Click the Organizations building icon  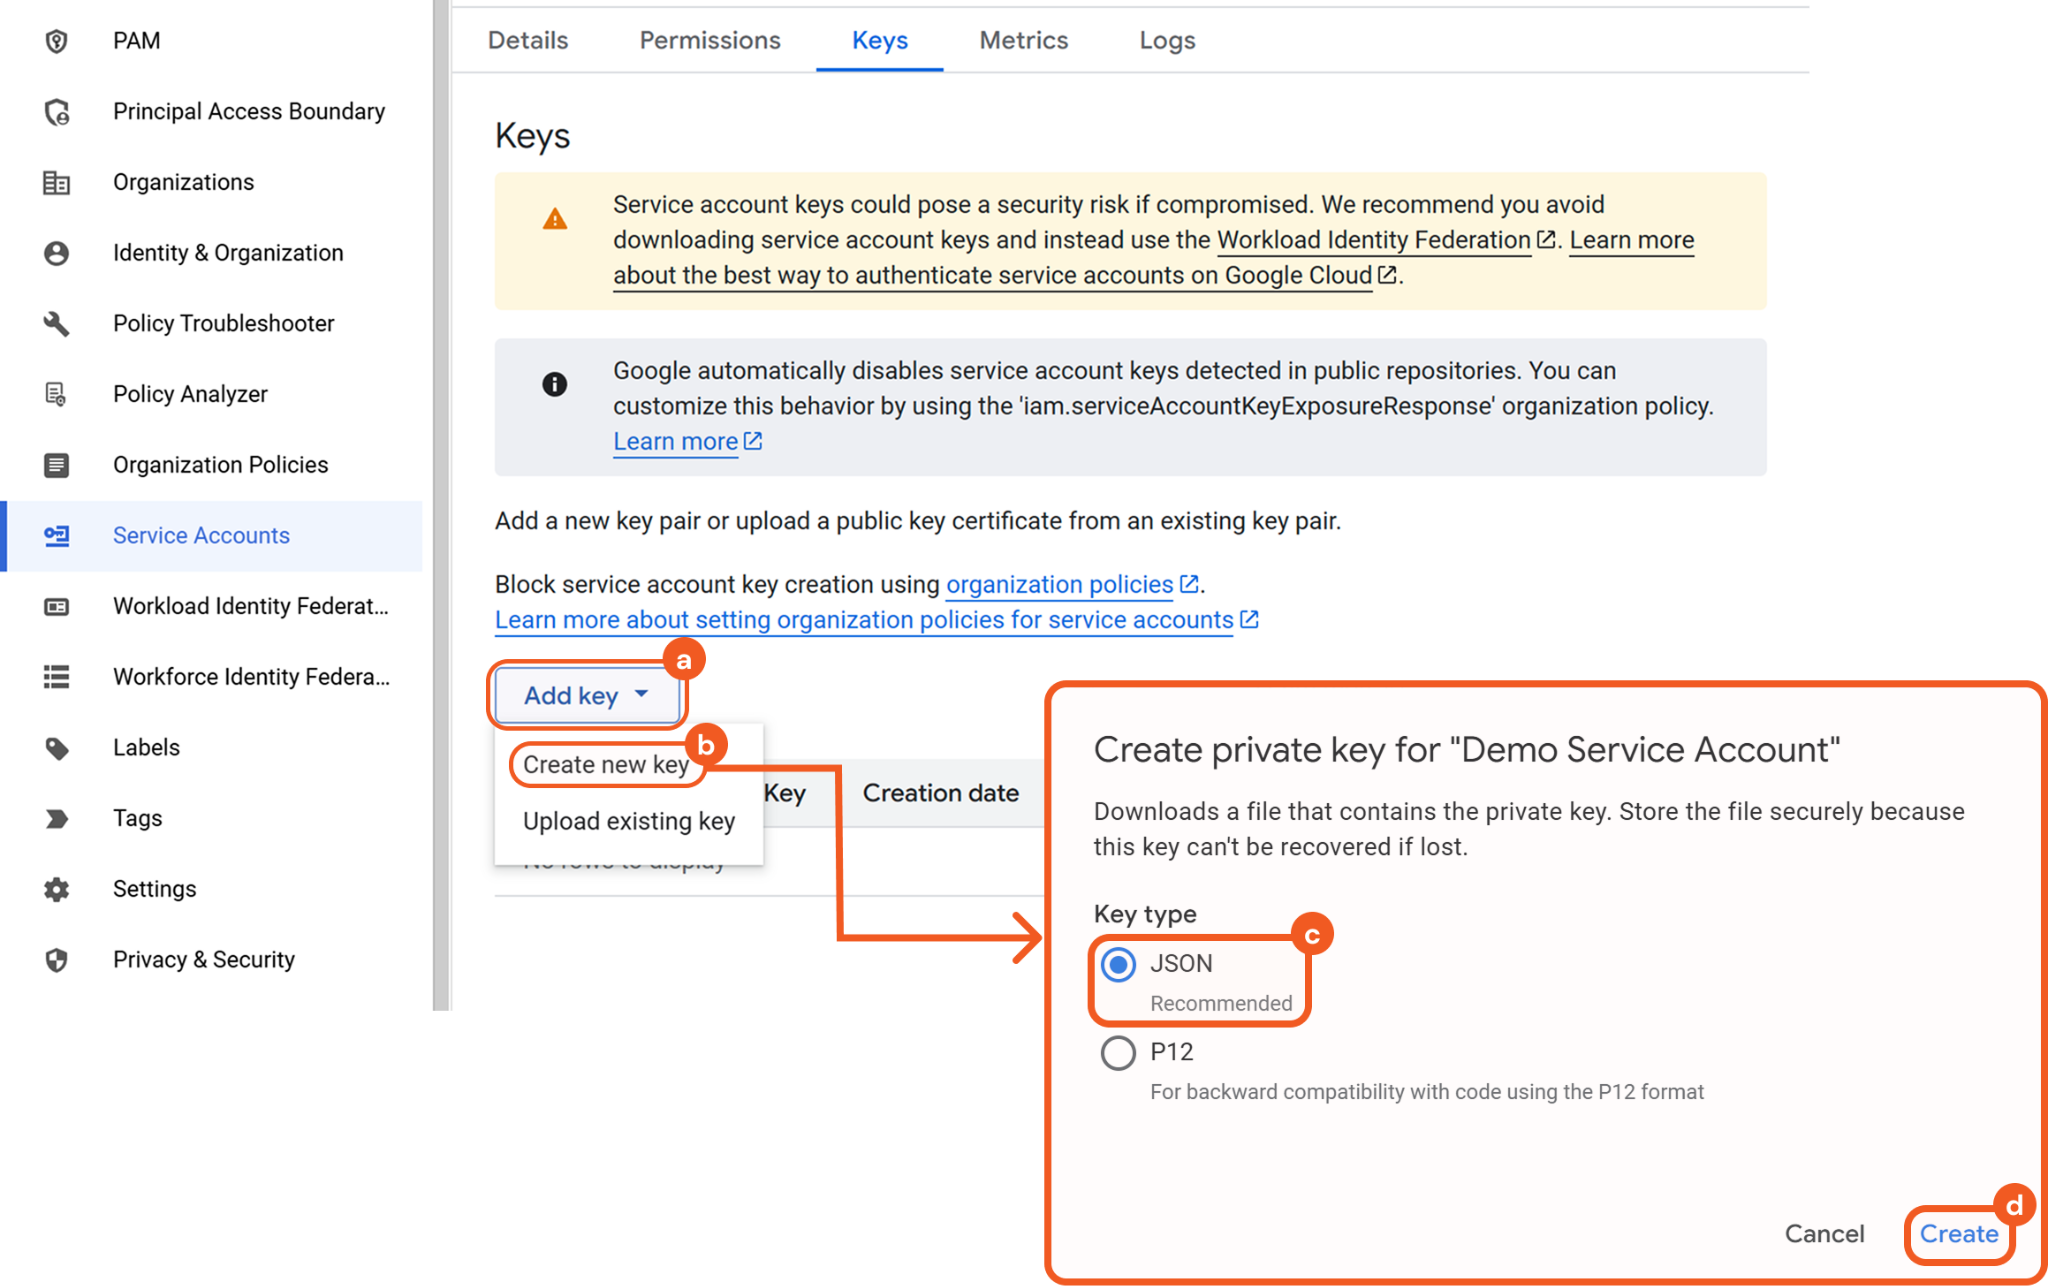click(57, 183)
